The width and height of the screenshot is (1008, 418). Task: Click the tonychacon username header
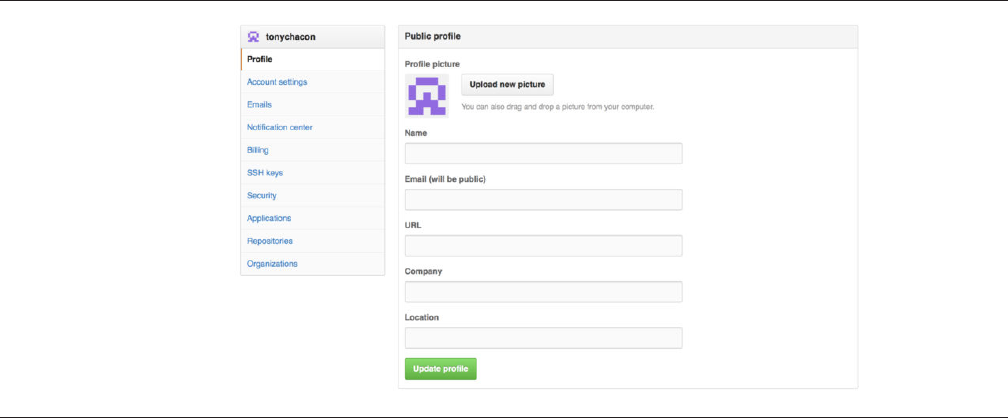click(289, 37)
